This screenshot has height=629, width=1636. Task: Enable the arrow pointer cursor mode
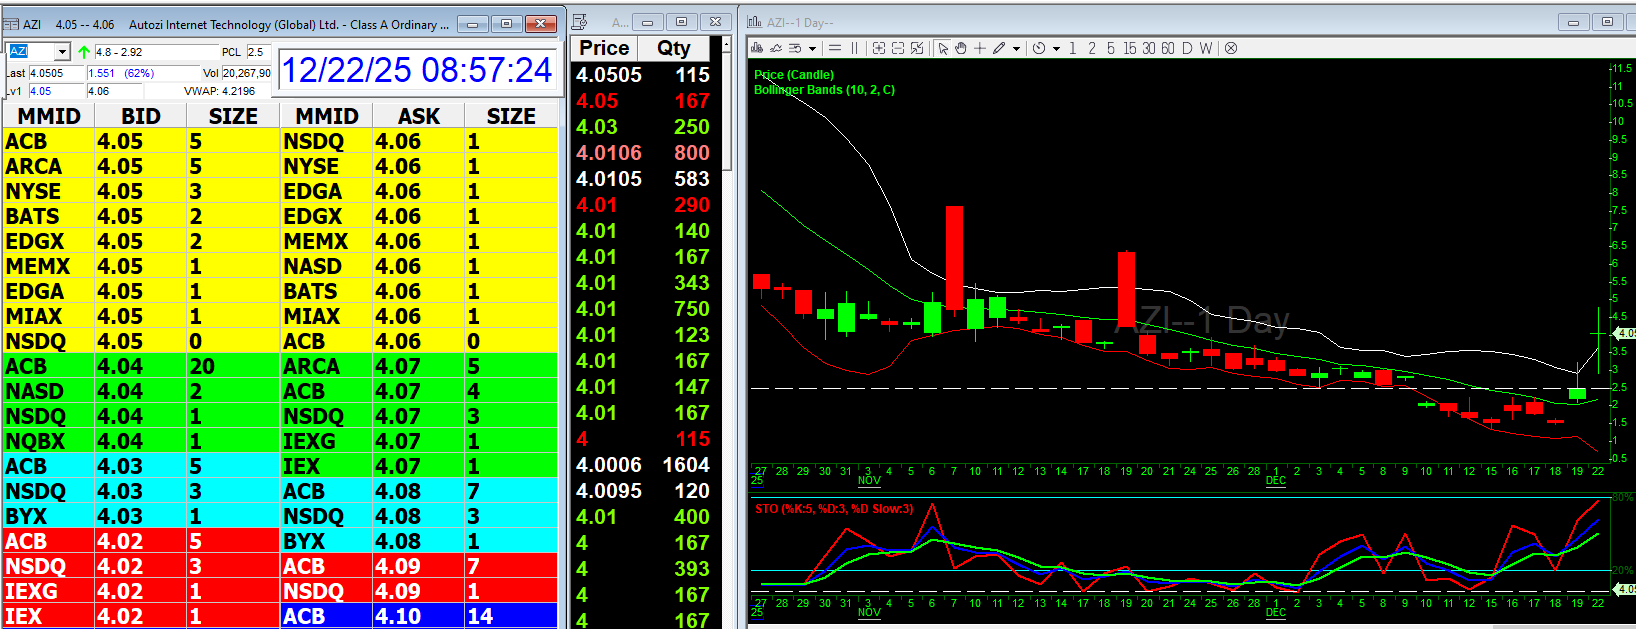click(x=942, y=48)
